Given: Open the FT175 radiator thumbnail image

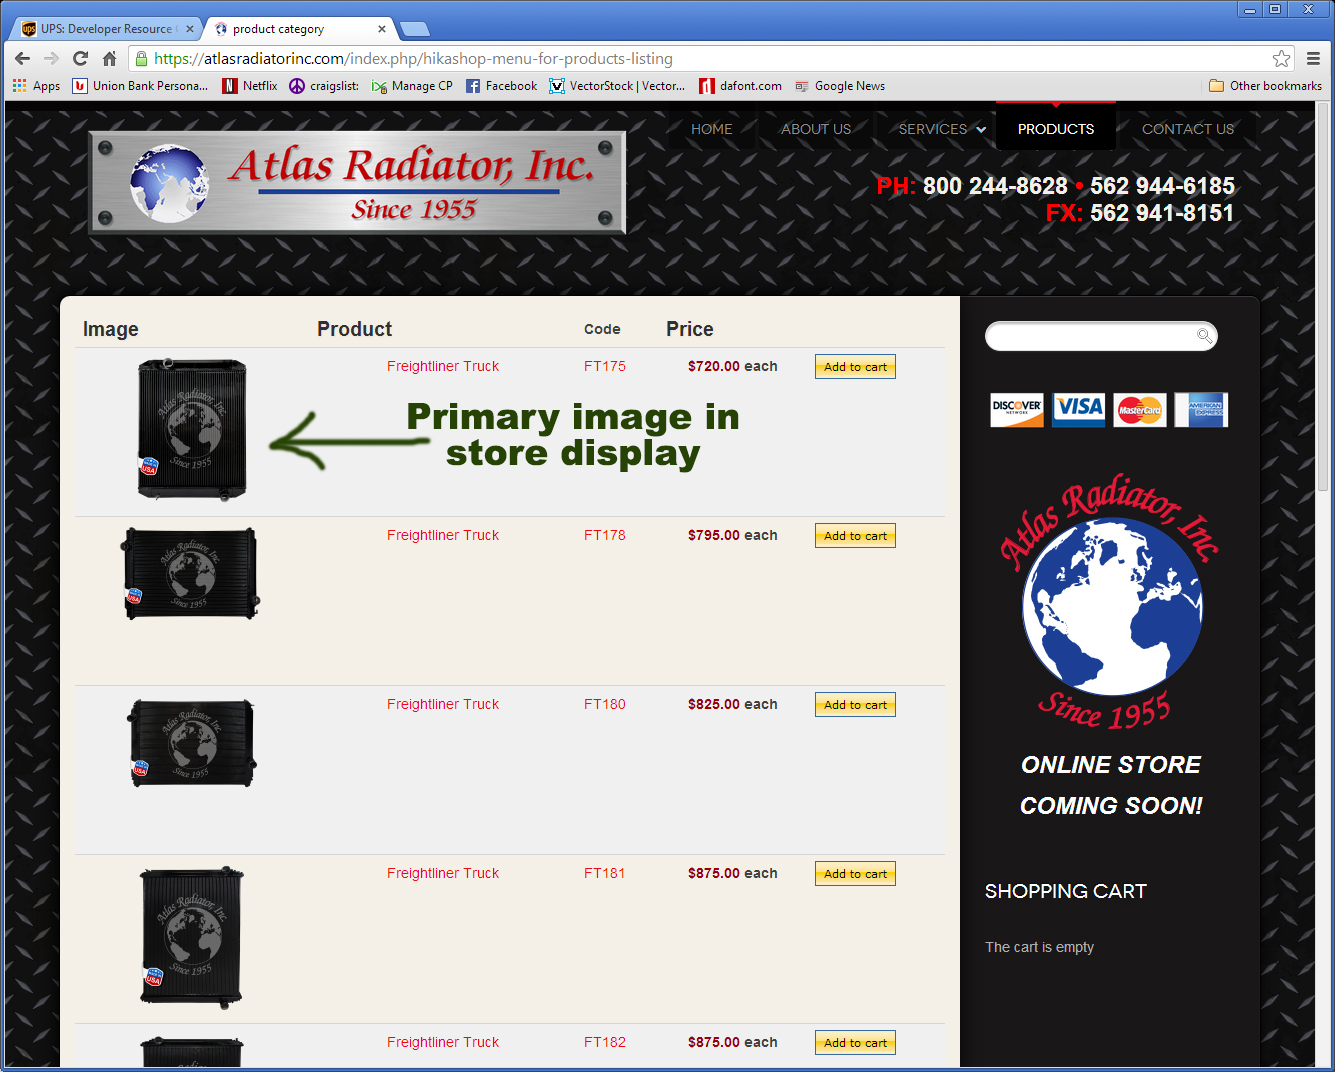Looking at the screenshot, I should click(x=192, y=429).
